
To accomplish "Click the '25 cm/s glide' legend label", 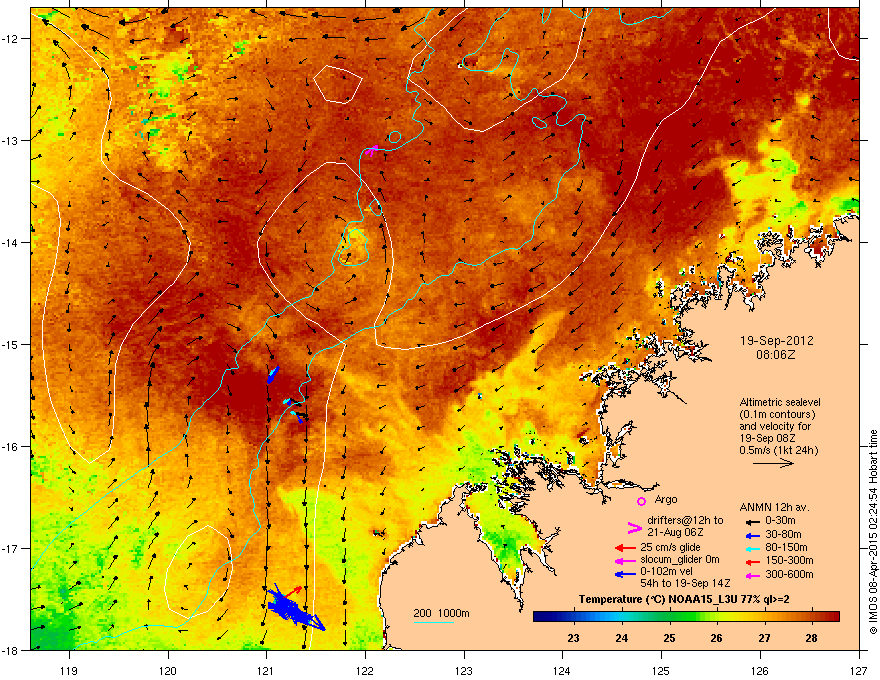I will 671,547.
